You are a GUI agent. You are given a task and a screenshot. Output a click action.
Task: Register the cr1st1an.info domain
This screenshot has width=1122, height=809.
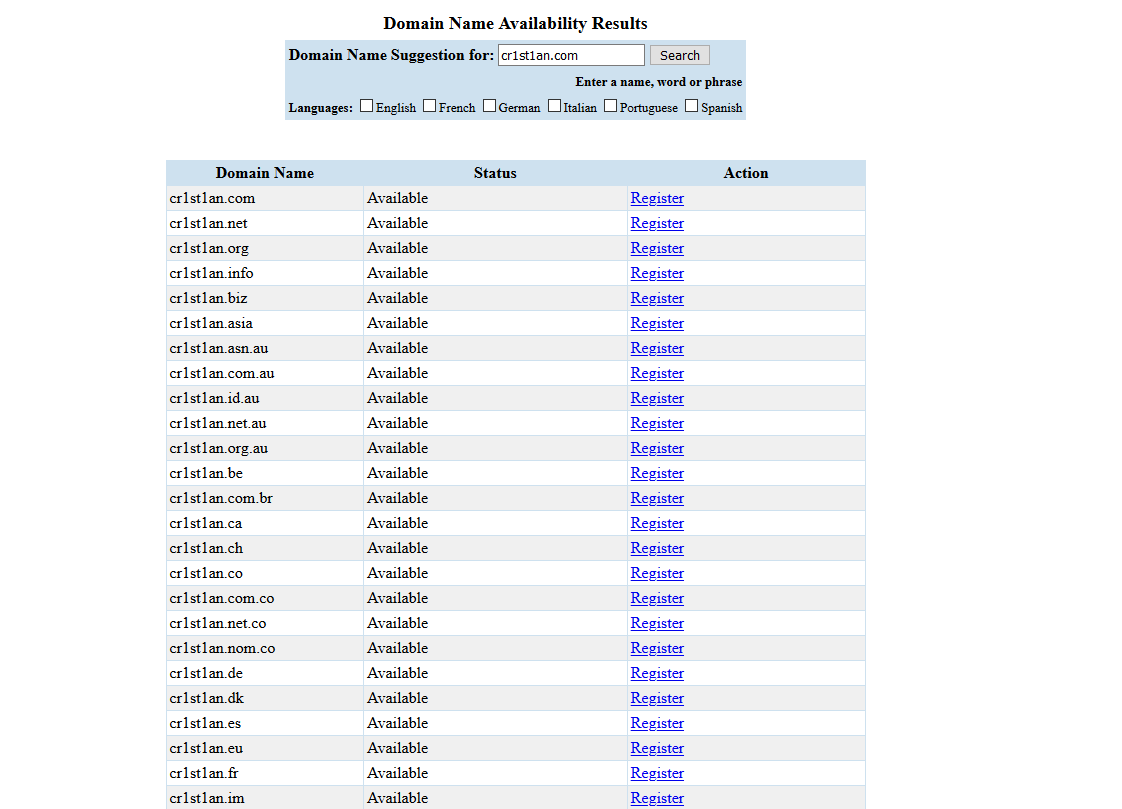tap(657, 273)
